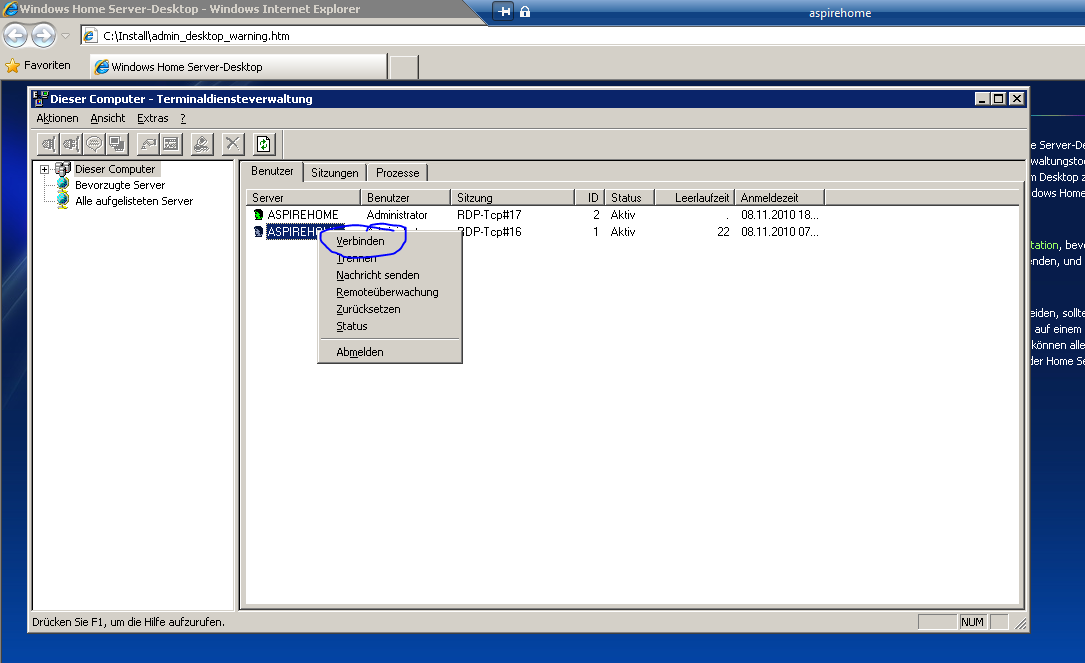Click the Connect plug toolbar icon

pos(48,144)
